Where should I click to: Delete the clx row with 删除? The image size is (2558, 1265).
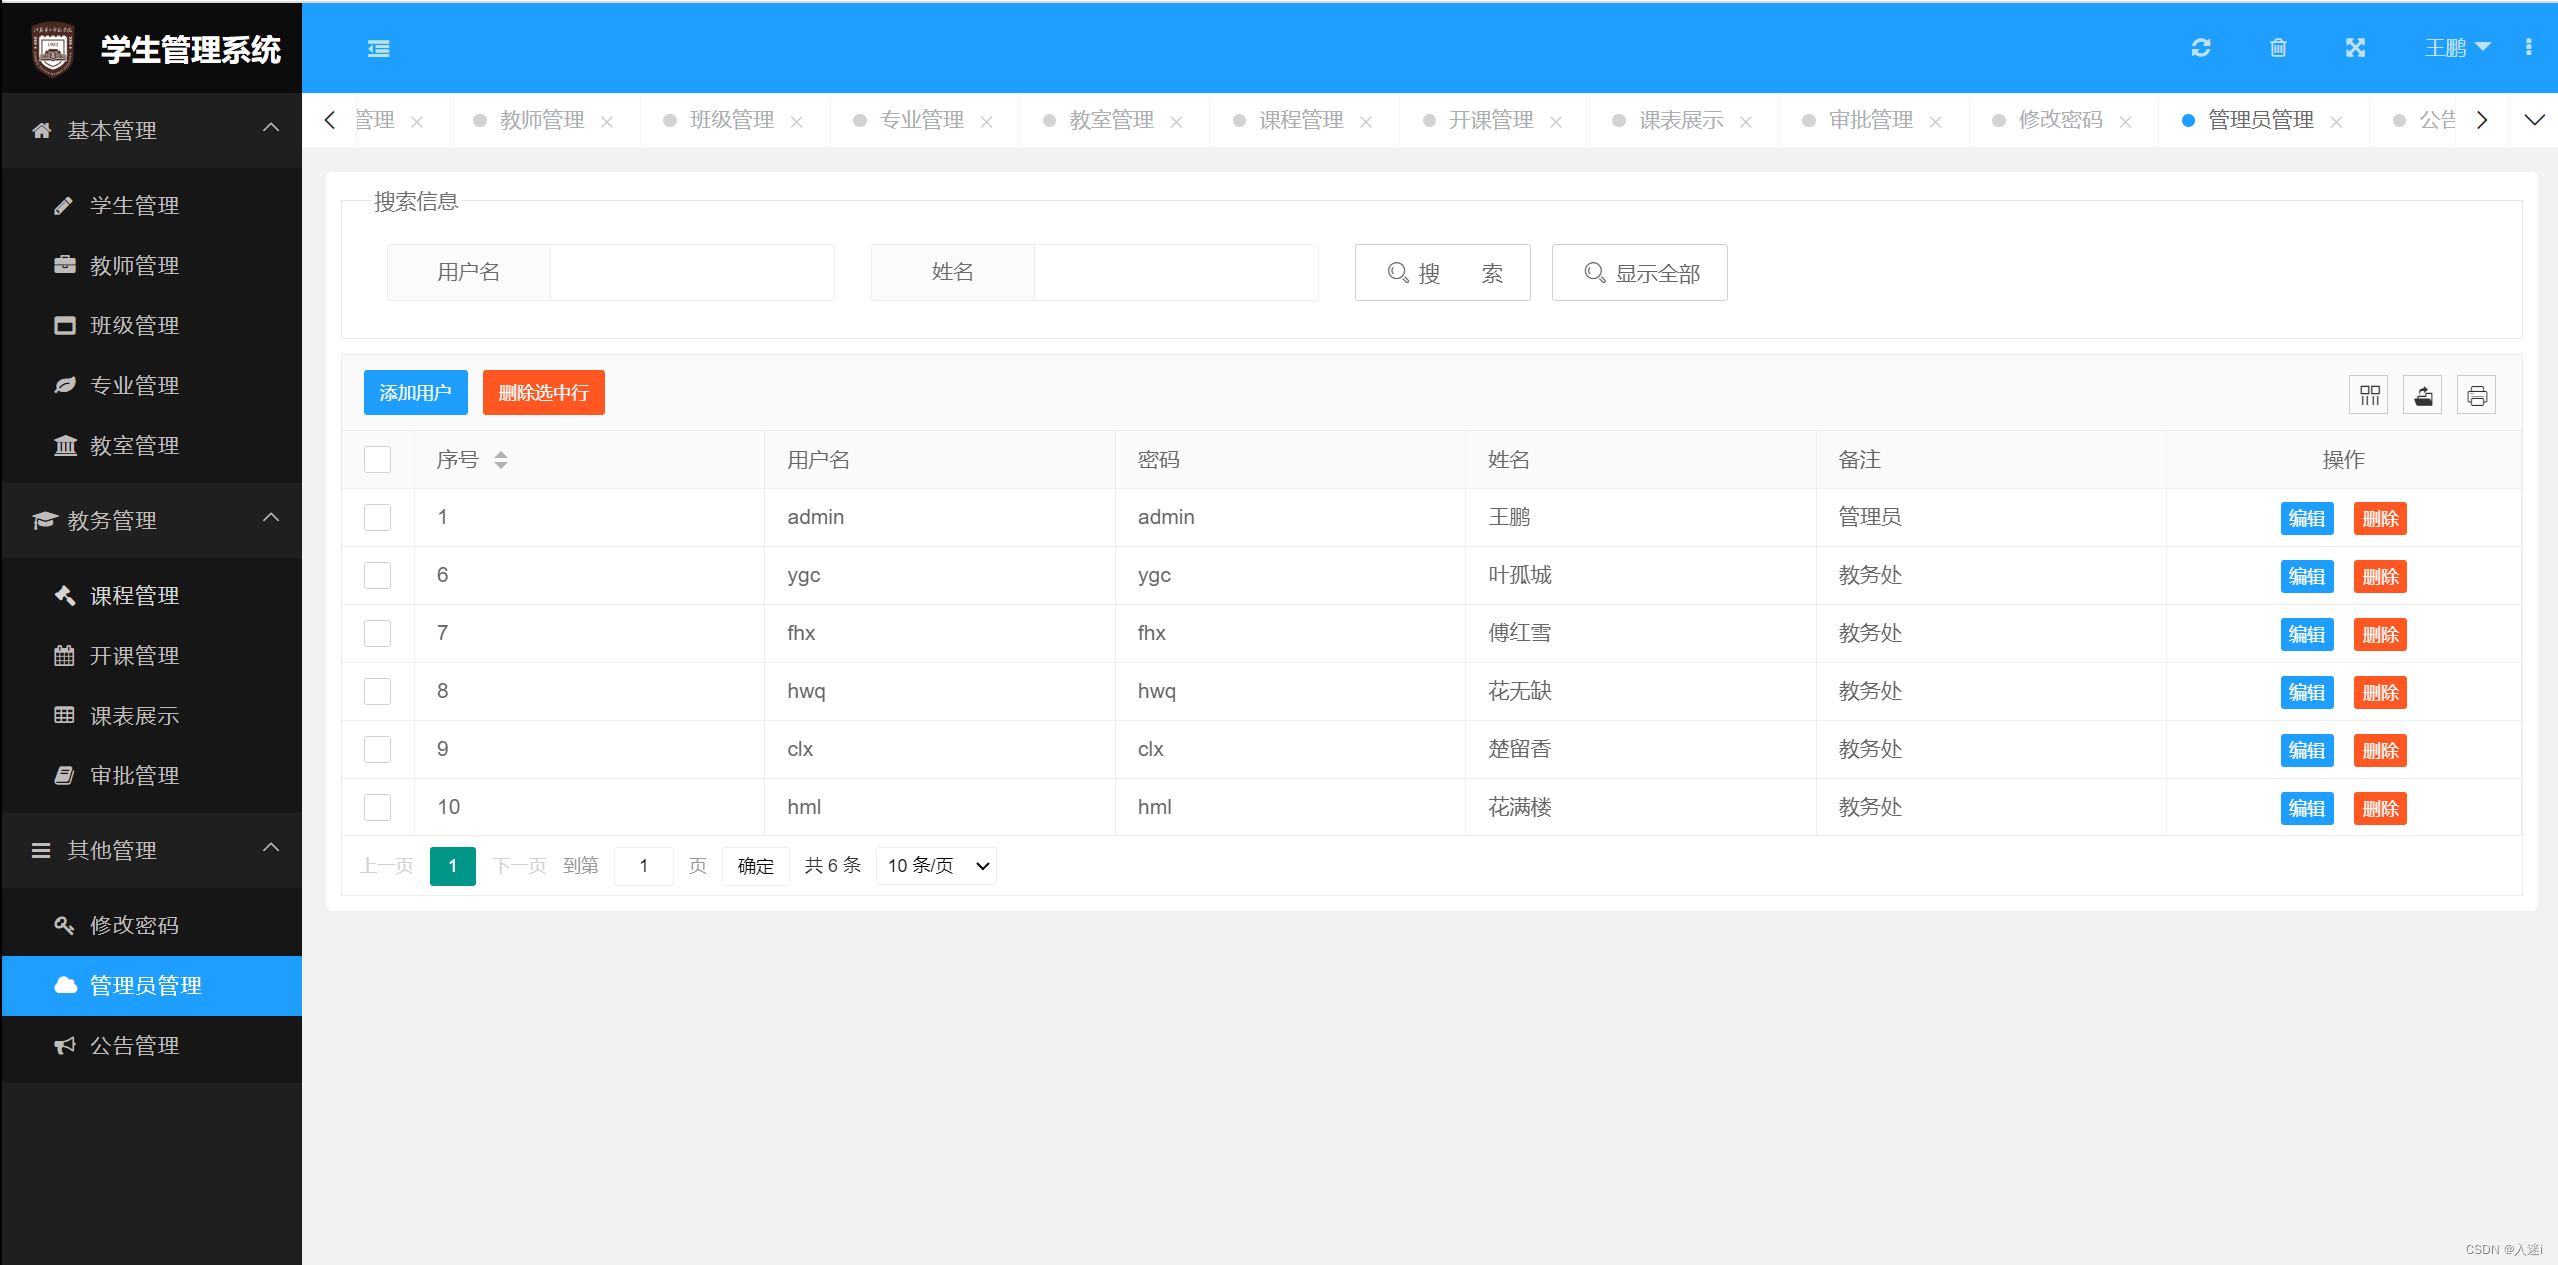(2380, 751)
